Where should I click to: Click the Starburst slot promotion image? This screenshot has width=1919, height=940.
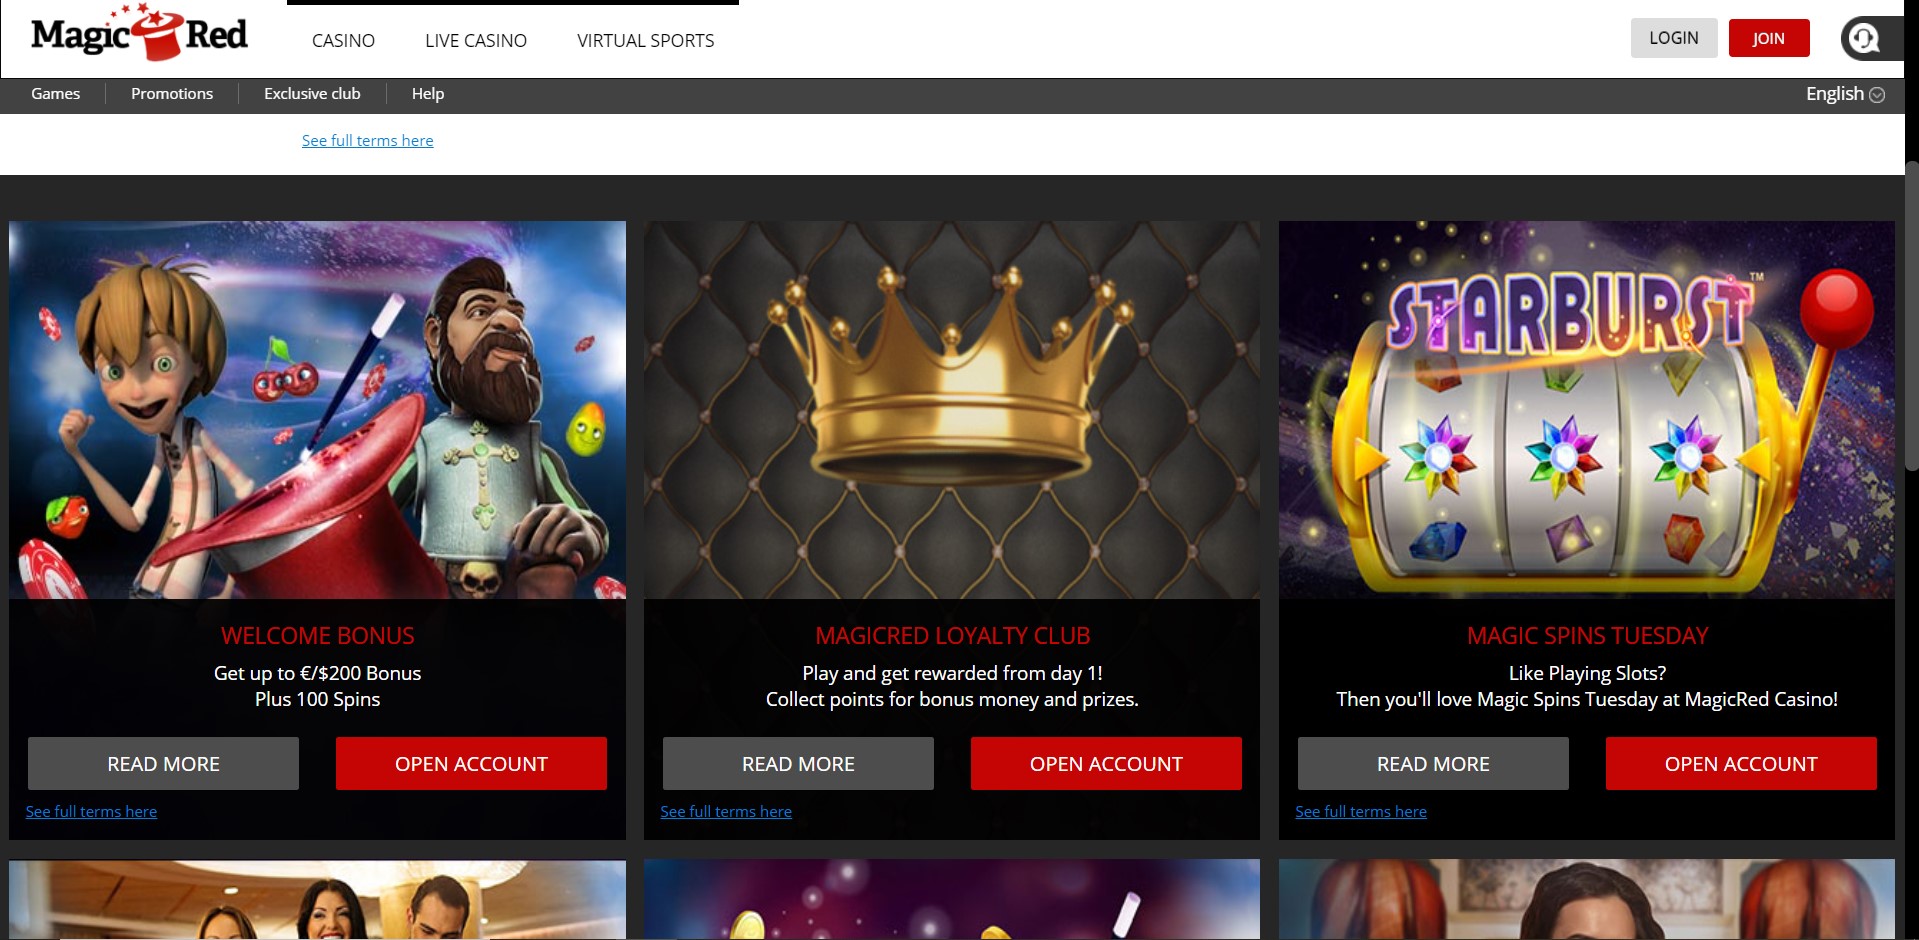click(x=1587, y=410)
